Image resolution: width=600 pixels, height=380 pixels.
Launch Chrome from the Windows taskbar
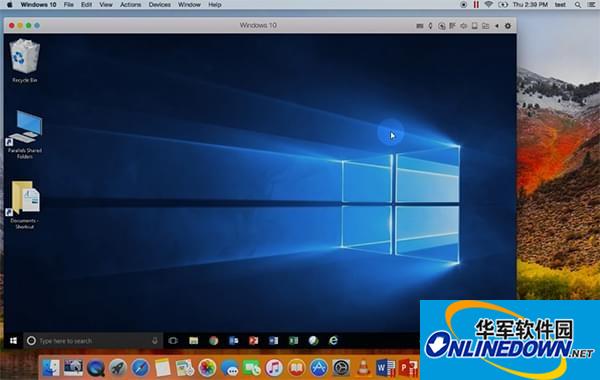click(x=214, y=341)
